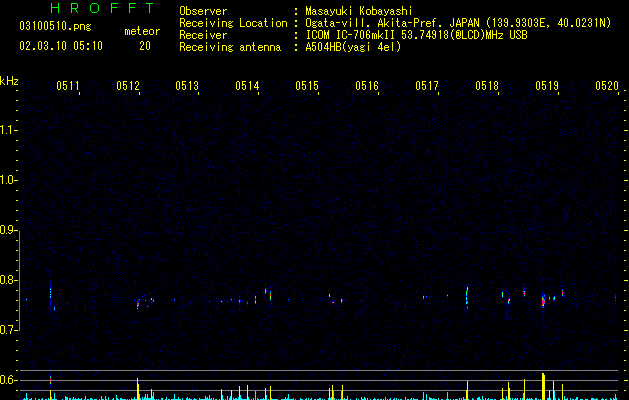Image resolution: width=629 pixels, height=400 pixels.
Task: Click the gray frequency range bracket on axis
Action: point(19,281)
